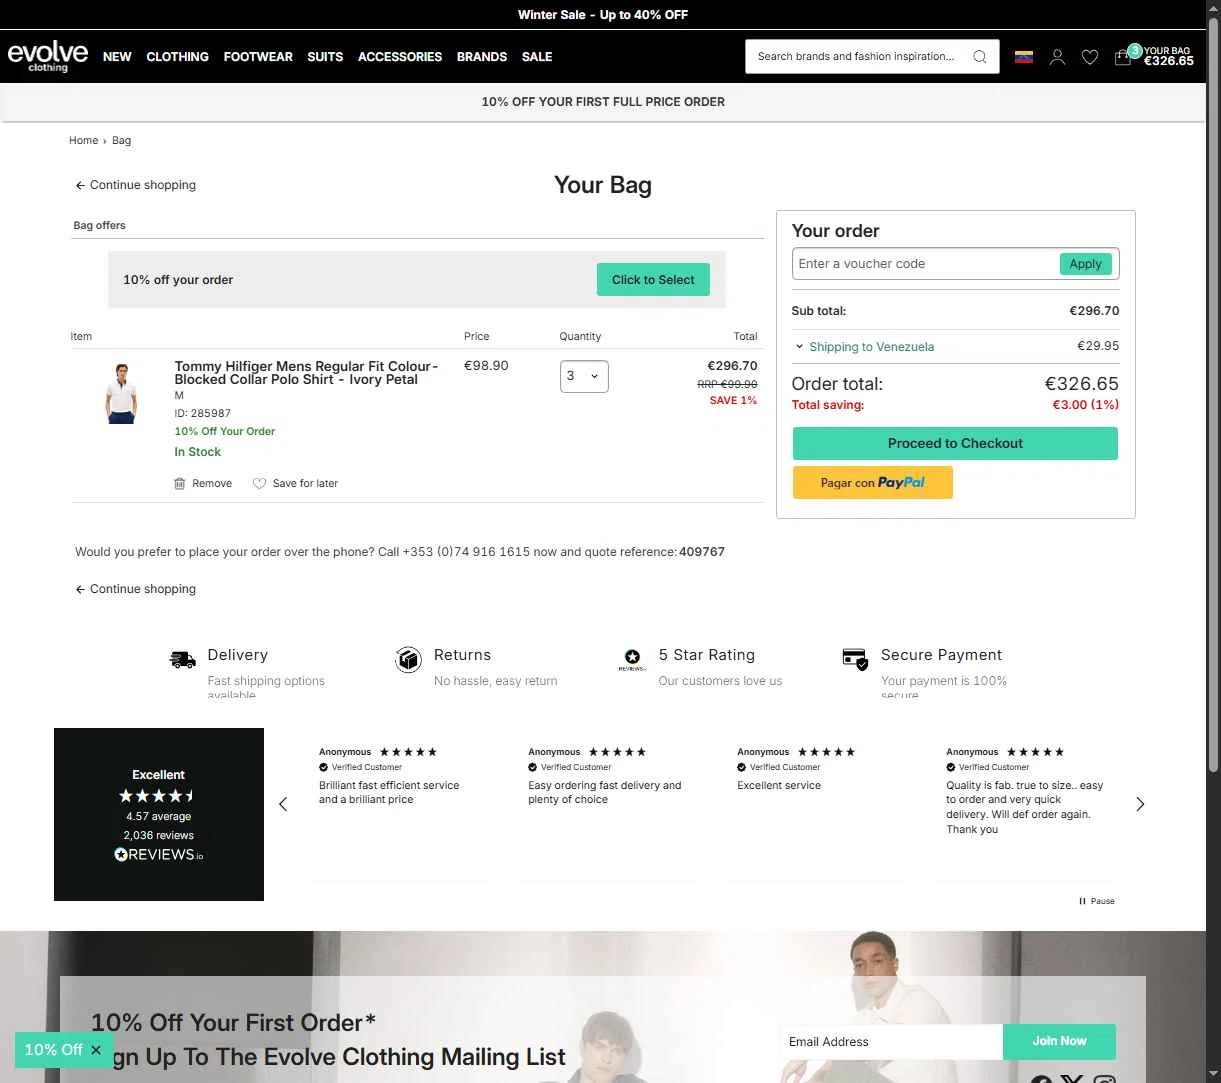Click the Winter Sale banner
Image resolution: width=1221 pixels, height=1083 pixels.
click(x=603, y=15)
